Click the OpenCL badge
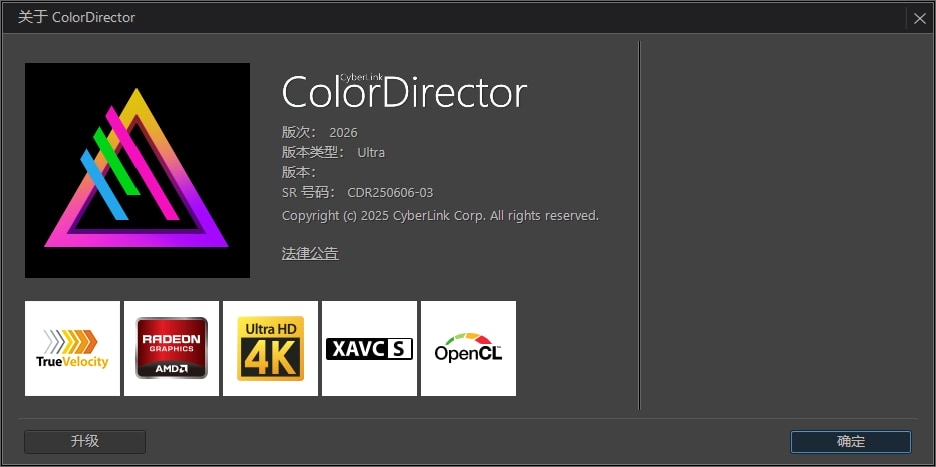Viewport: 936px width, 467px height. [469, 348]
